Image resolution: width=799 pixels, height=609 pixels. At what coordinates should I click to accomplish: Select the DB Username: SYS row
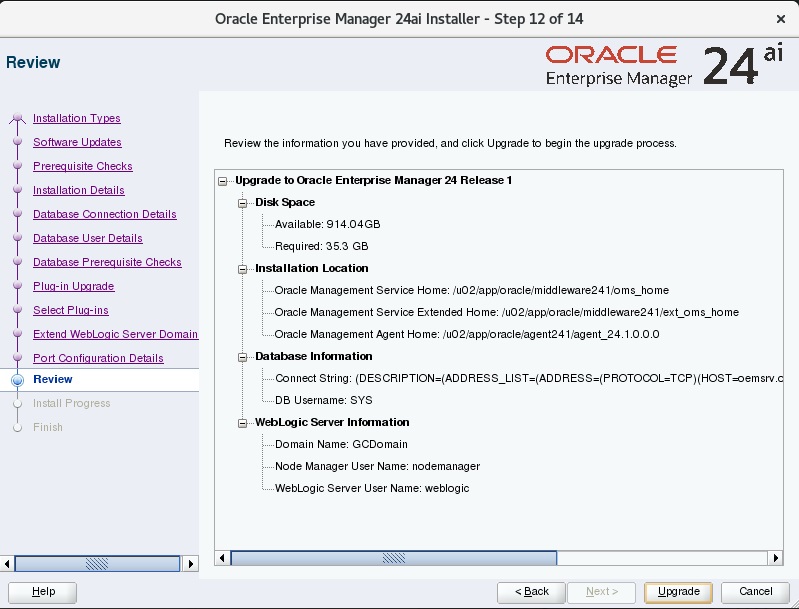point(324,400)
